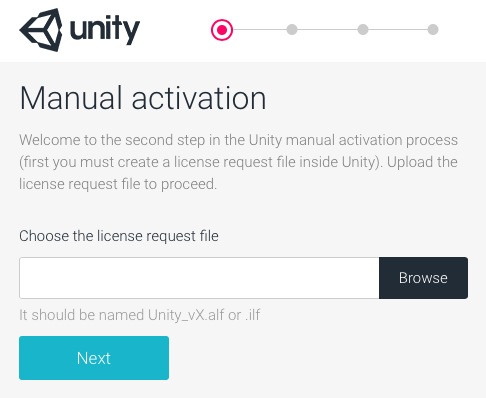Focus the license request file input field
This screenshot has height=398, width=486.
199,278
